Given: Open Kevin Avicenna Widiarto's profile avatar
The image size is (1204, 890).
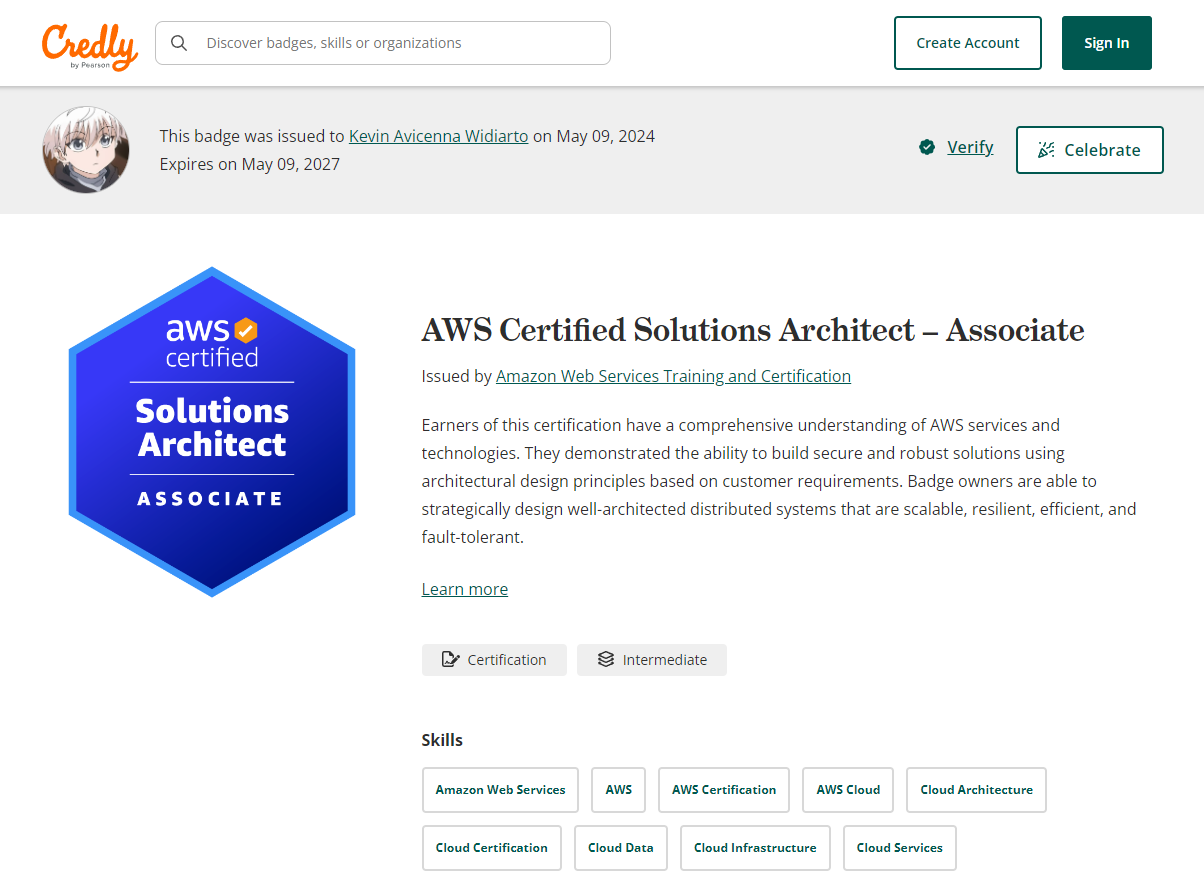Looking at the screenshot, I should 86,150.
